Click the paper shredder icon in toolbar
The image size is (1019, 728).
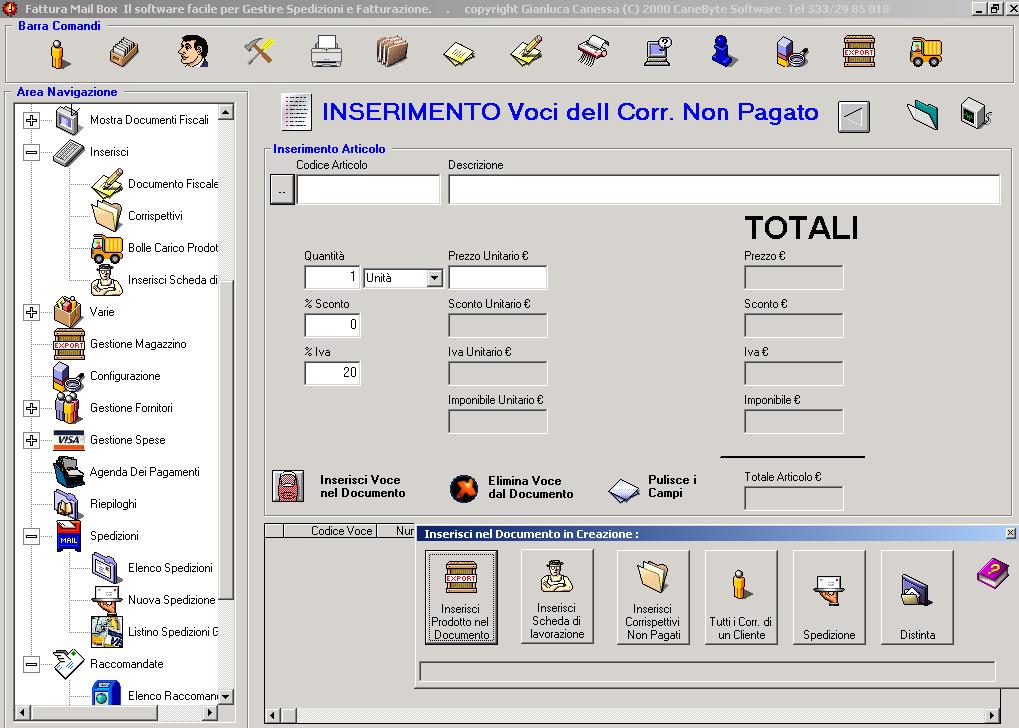pos(592,51)
